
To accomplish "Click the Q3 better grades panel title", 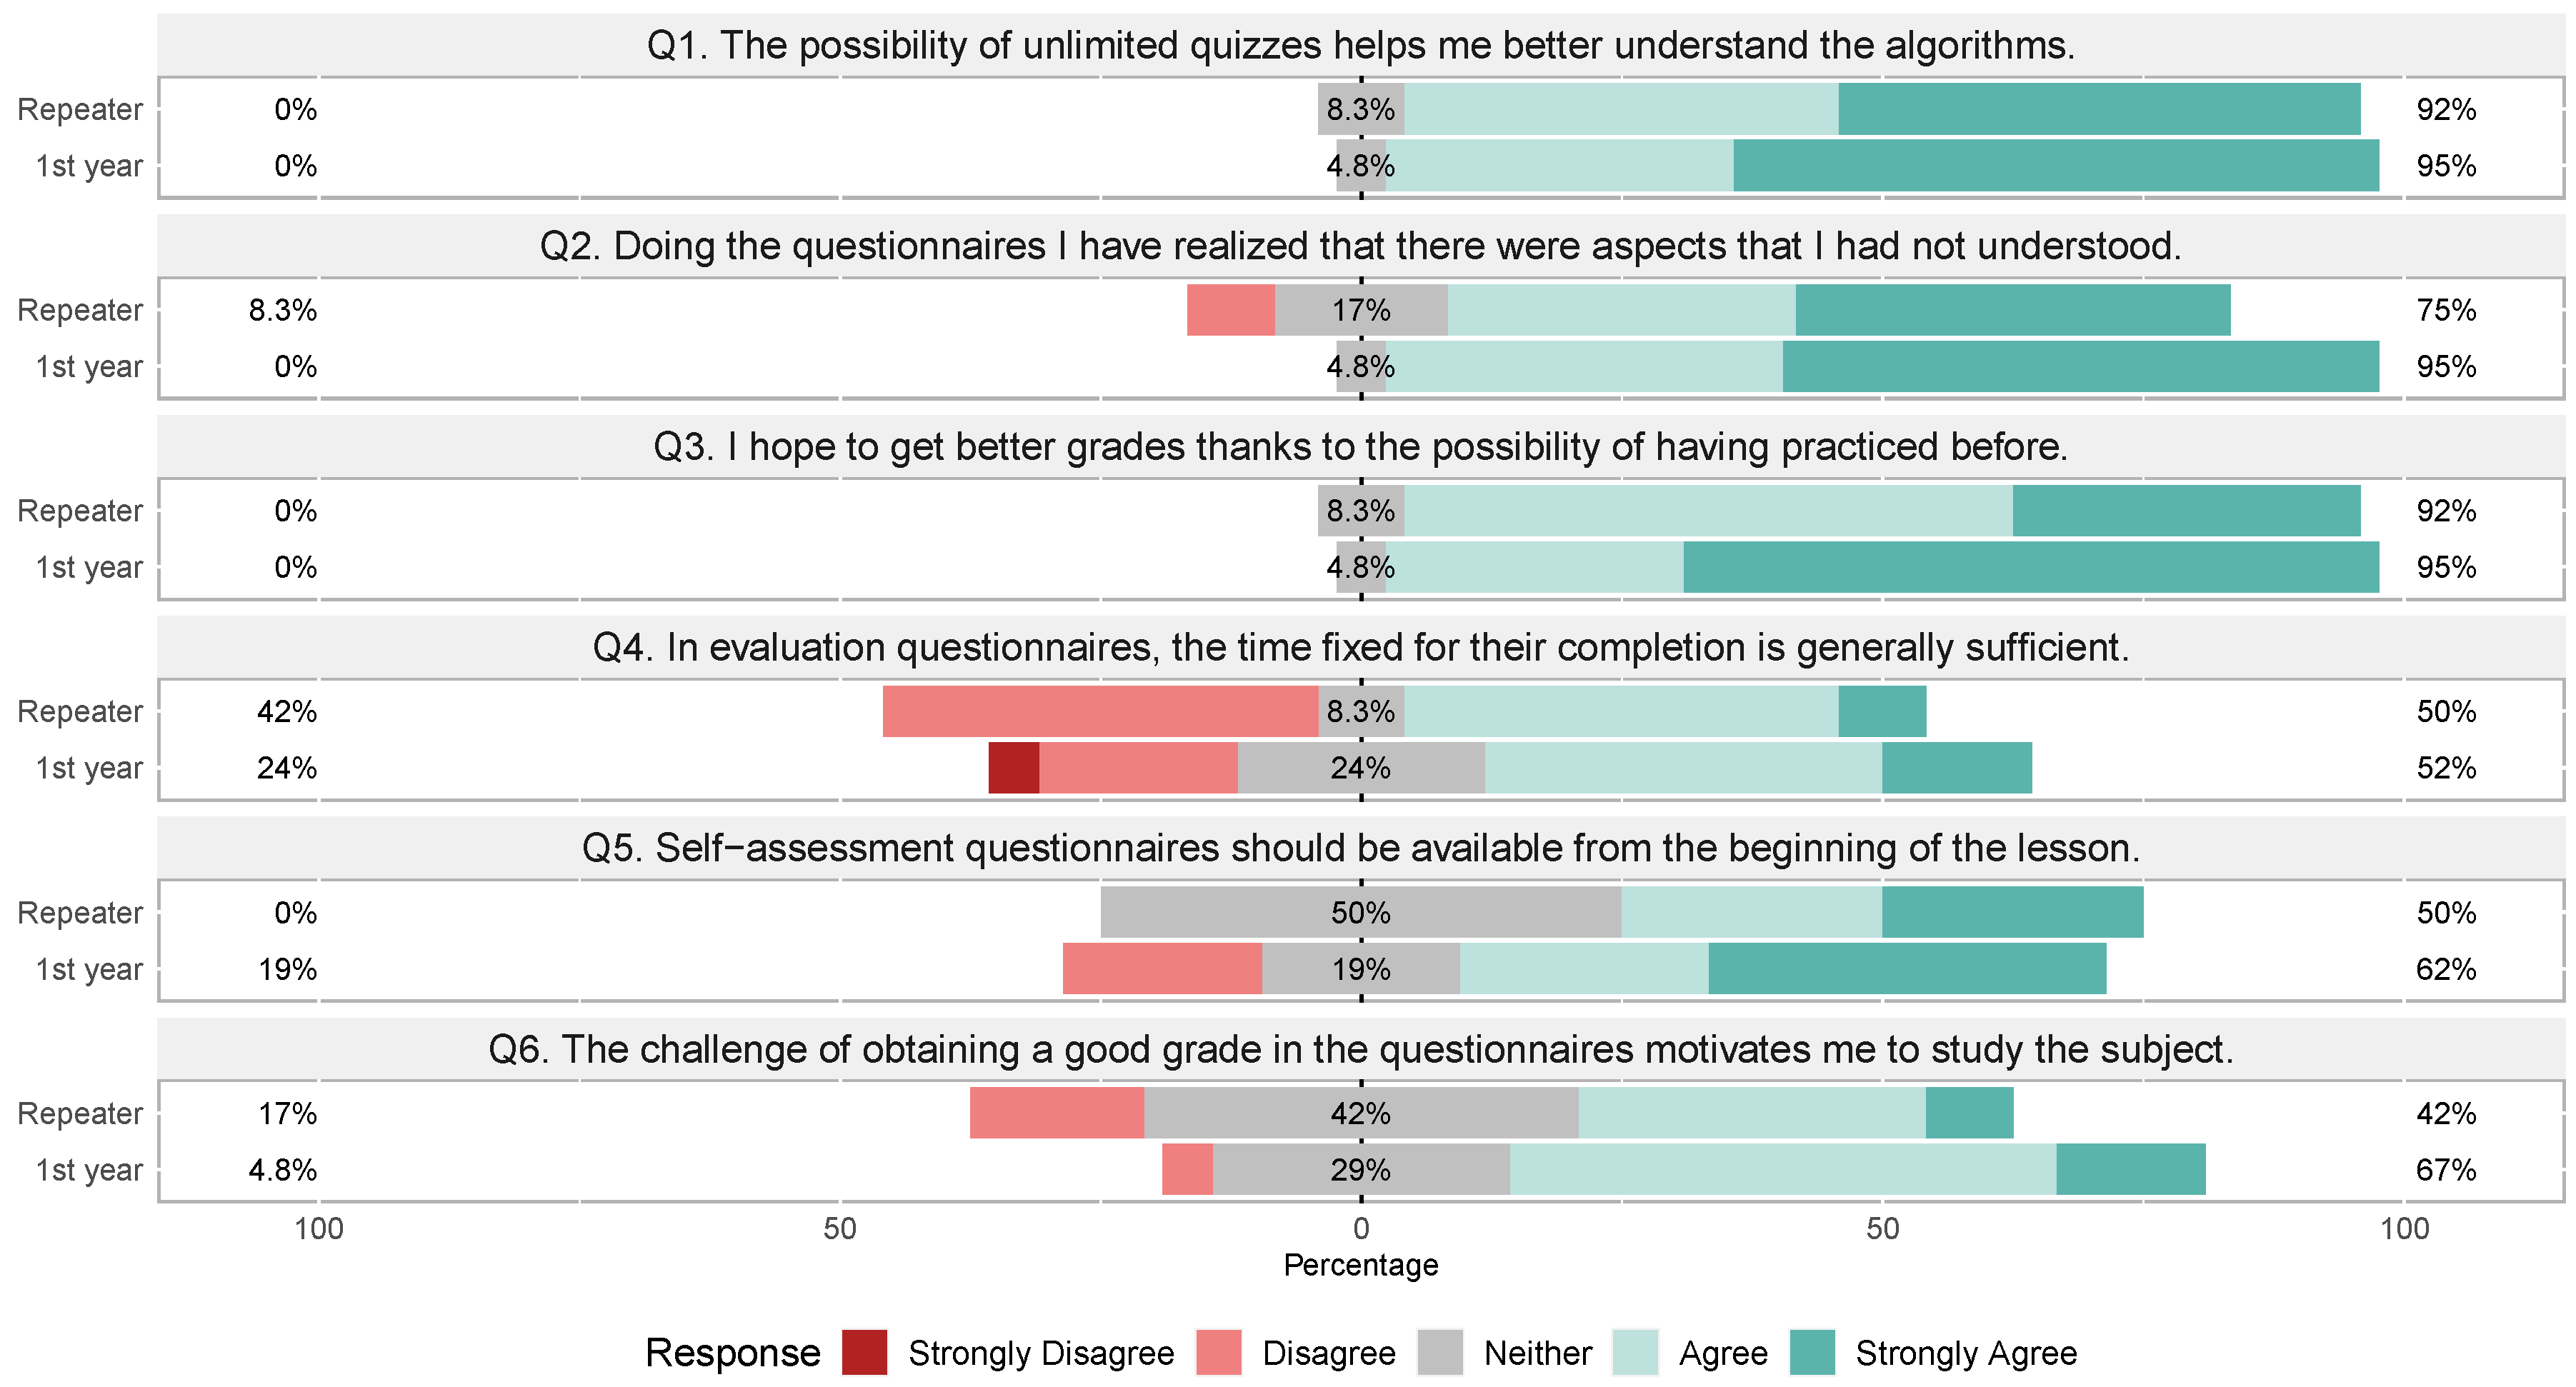I will click(x=1360, y=447).
